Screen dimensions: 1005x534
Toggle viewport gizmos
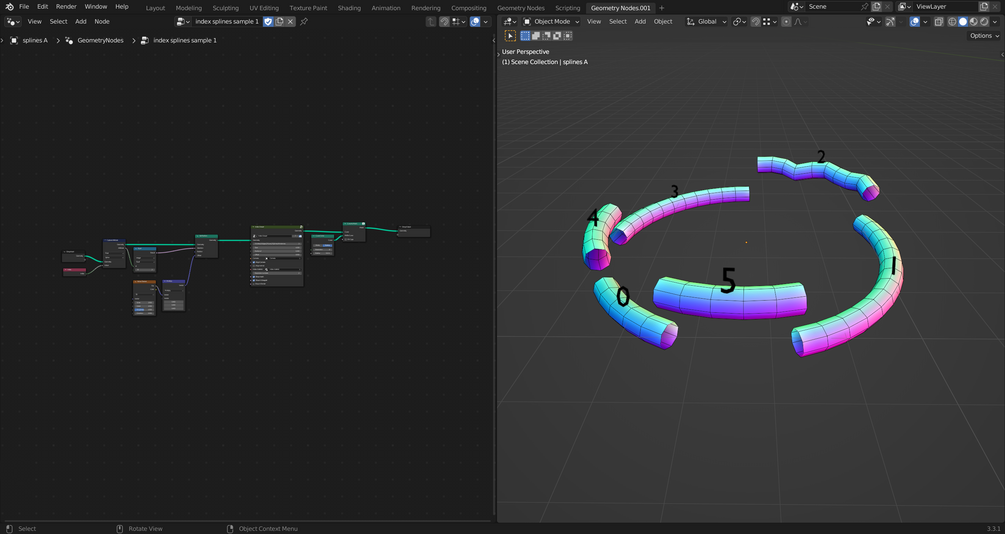click(890, 22)
